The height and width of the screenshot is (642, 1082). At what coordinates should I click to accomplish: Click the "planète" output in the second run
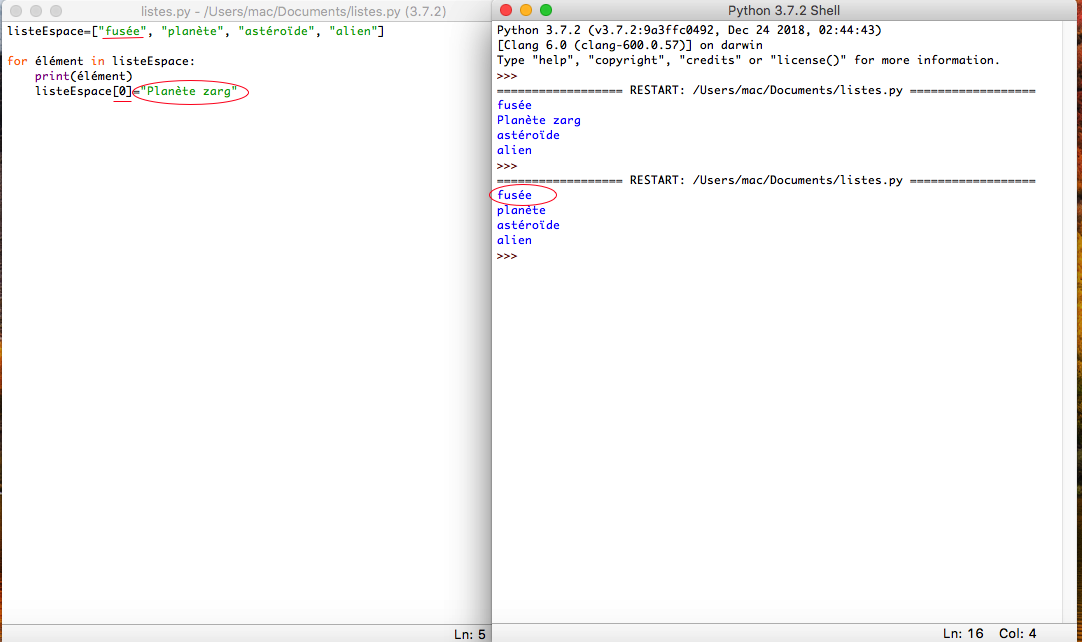tap(521, 211)
